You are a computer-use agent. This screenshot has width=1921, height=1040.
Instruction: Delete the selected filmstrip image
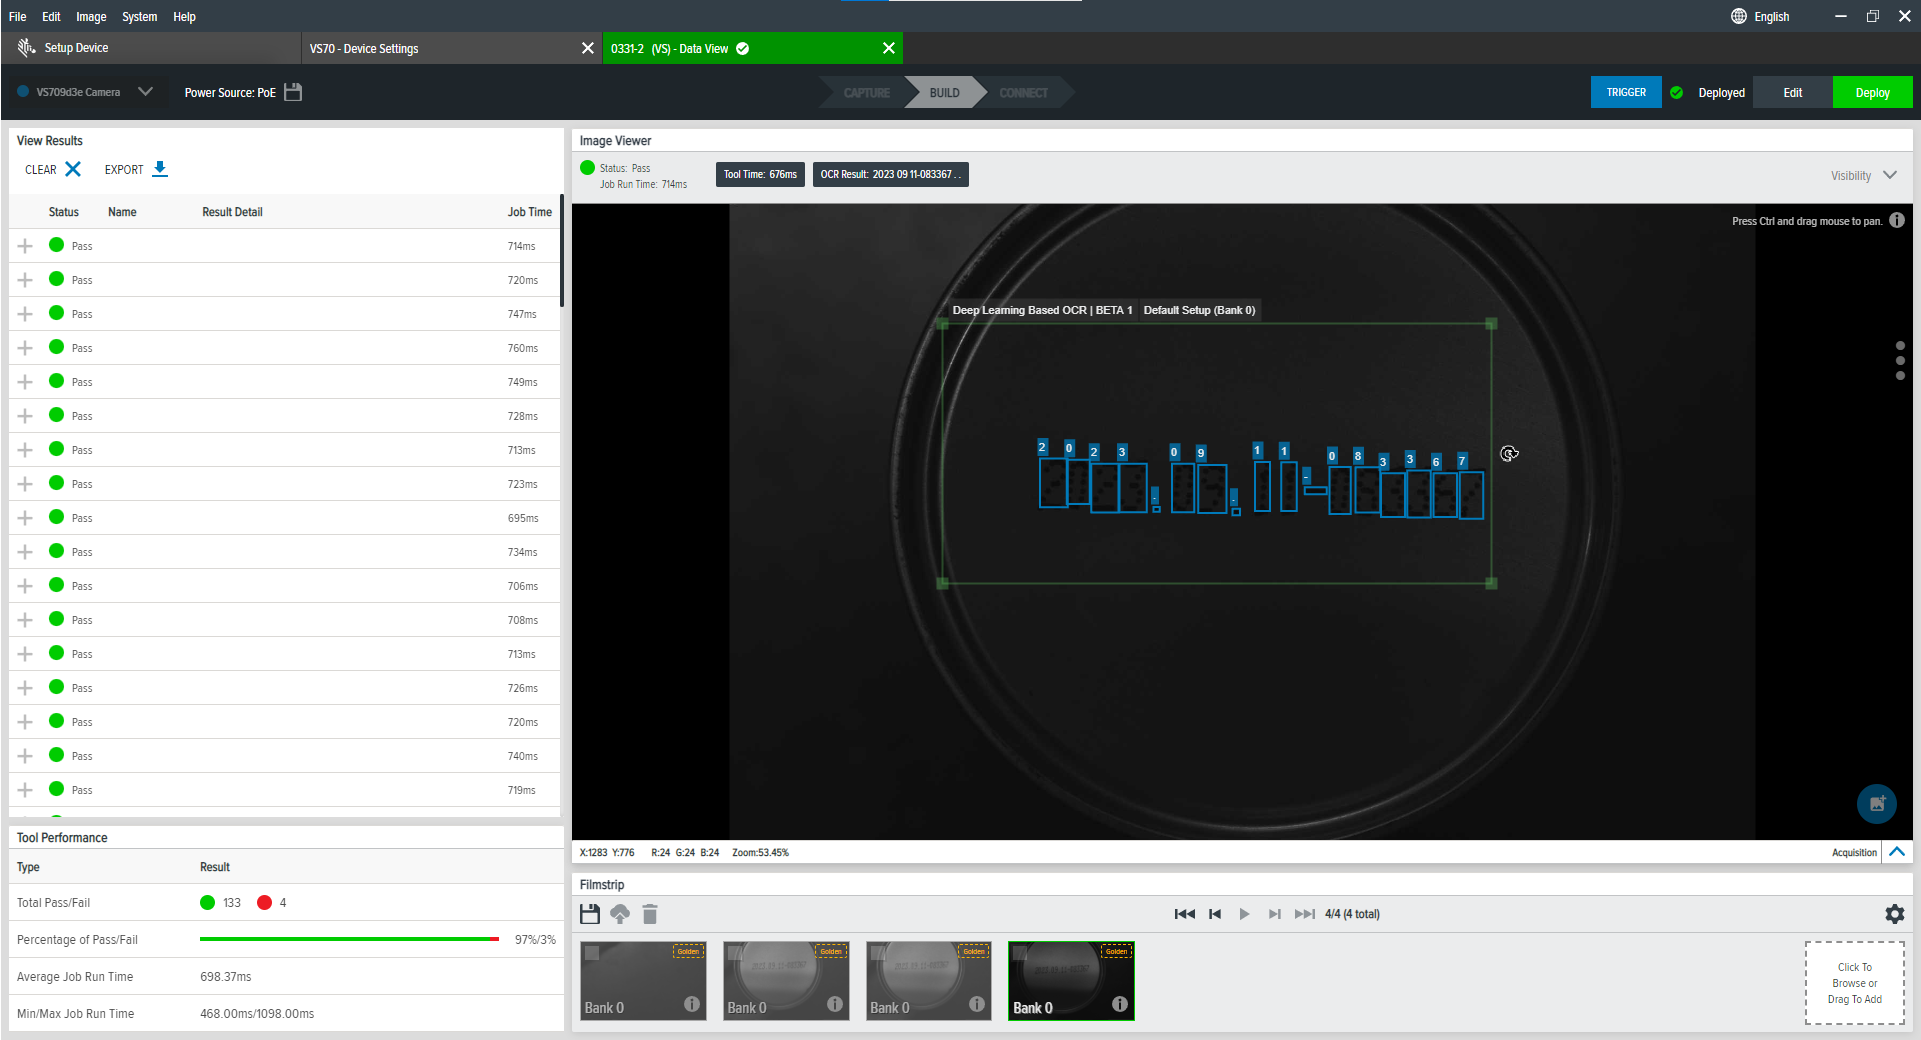(650, 914)
